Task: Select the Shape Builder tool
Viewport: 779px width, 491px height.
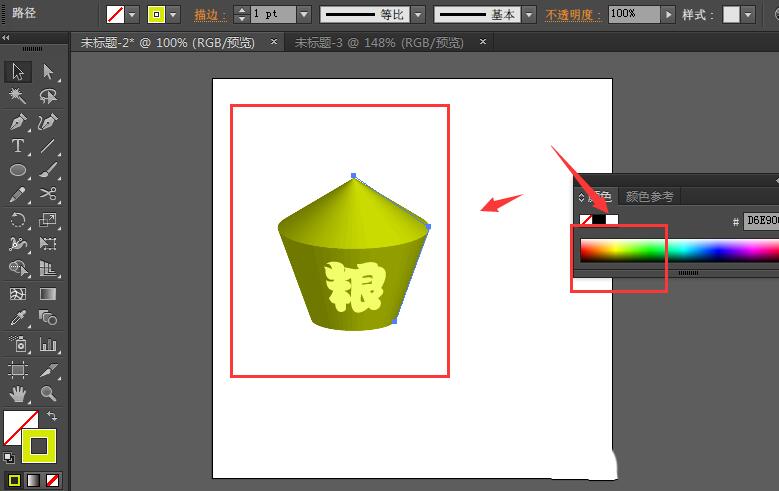Action: point(18,268)
